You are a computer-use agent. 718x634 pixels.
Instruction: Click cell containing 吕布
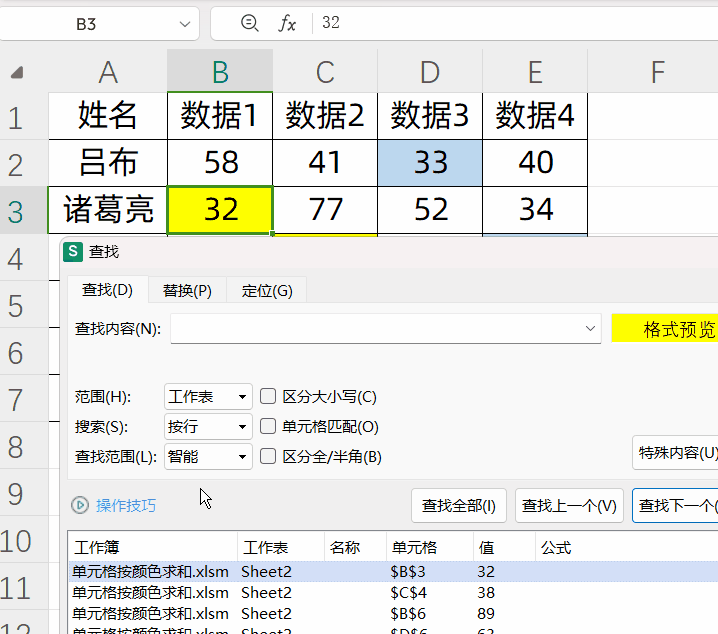click(x=108, y=163)
